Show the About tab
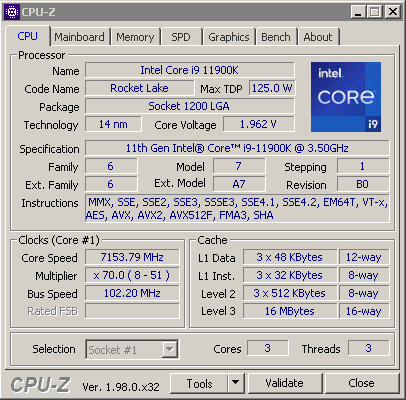 318,37
